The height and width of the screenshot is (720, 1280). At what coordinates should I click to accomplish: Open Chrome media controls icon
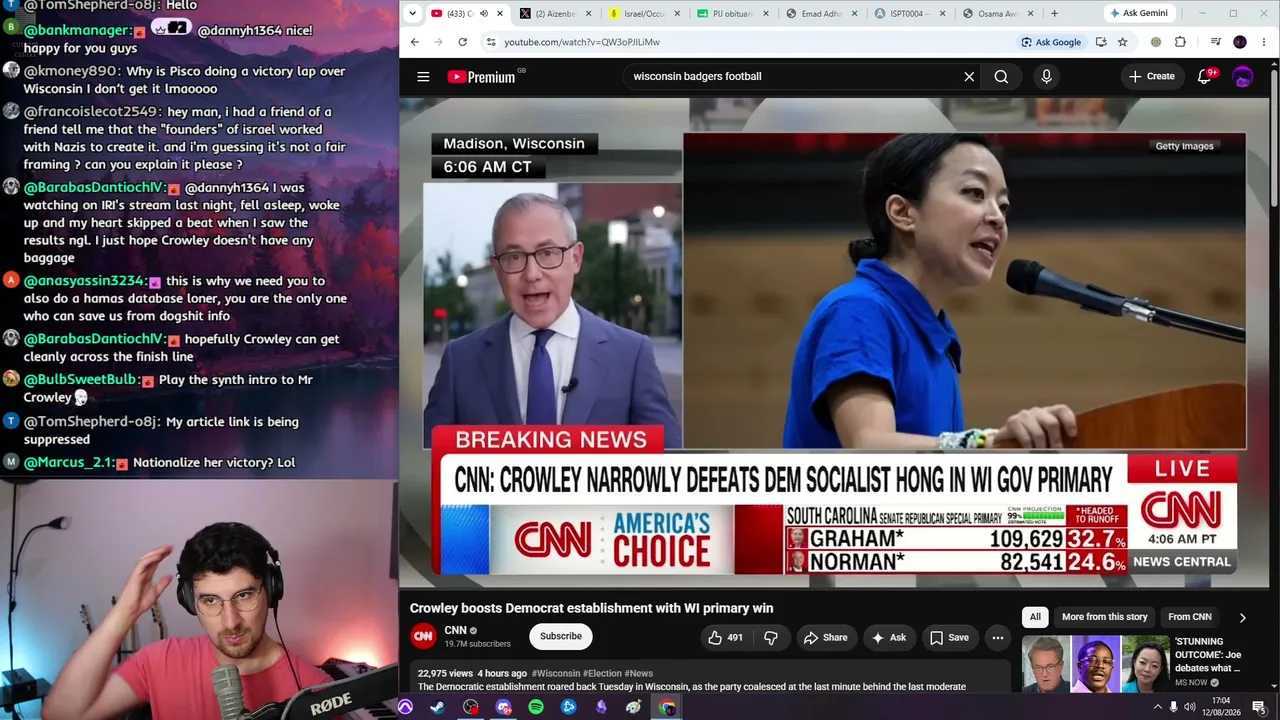(1215, 42)
